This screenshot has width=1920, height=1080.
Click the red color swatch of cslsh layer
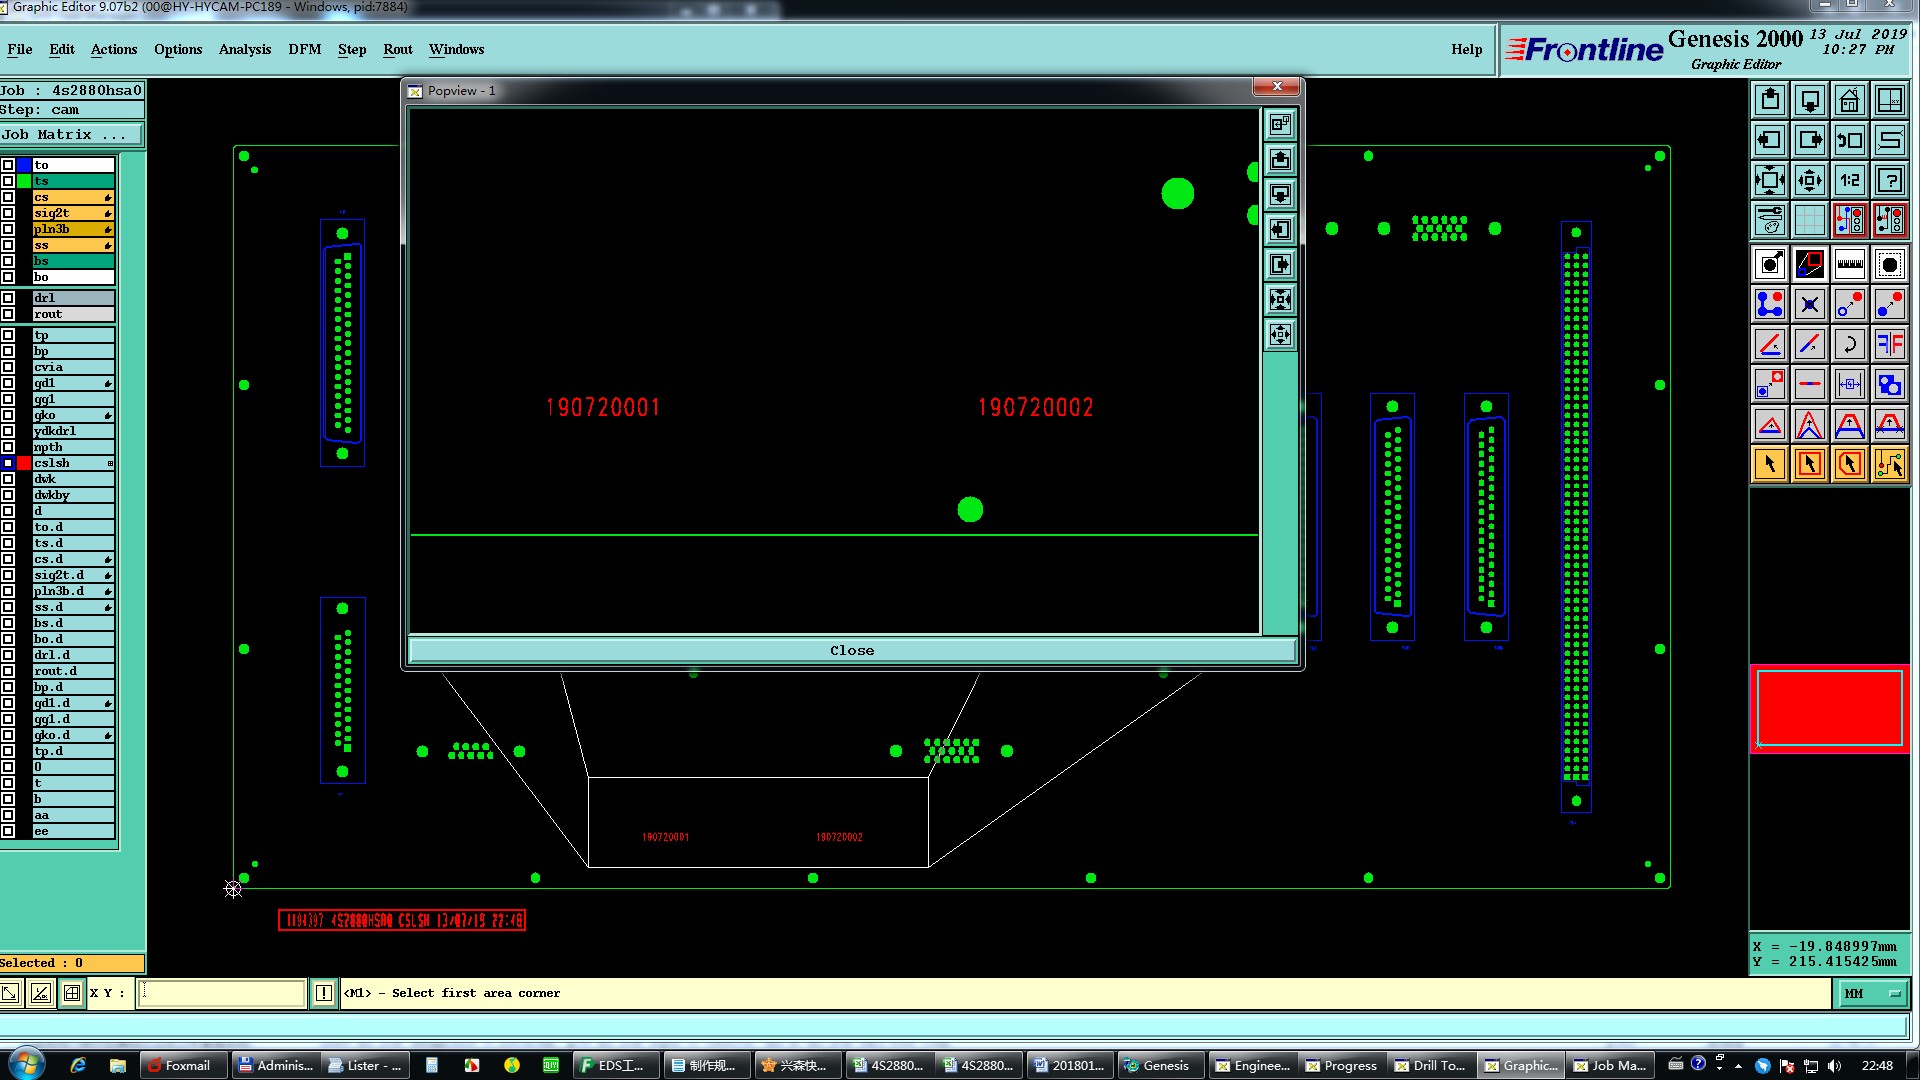[x=24, y=463]
